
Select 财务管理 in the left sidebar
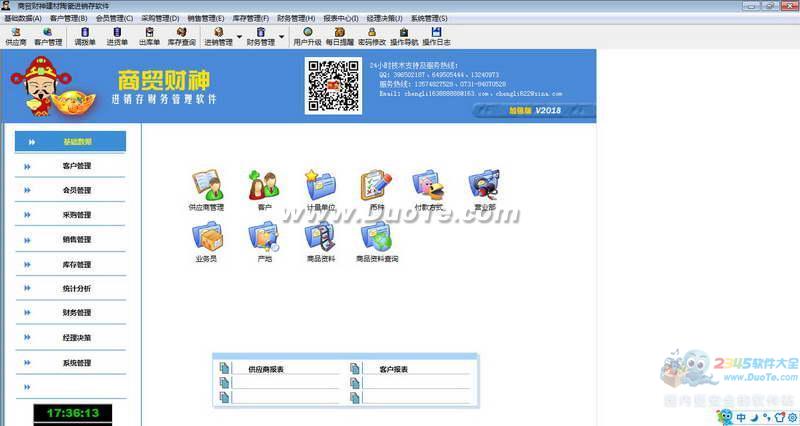tap(70, 313)
